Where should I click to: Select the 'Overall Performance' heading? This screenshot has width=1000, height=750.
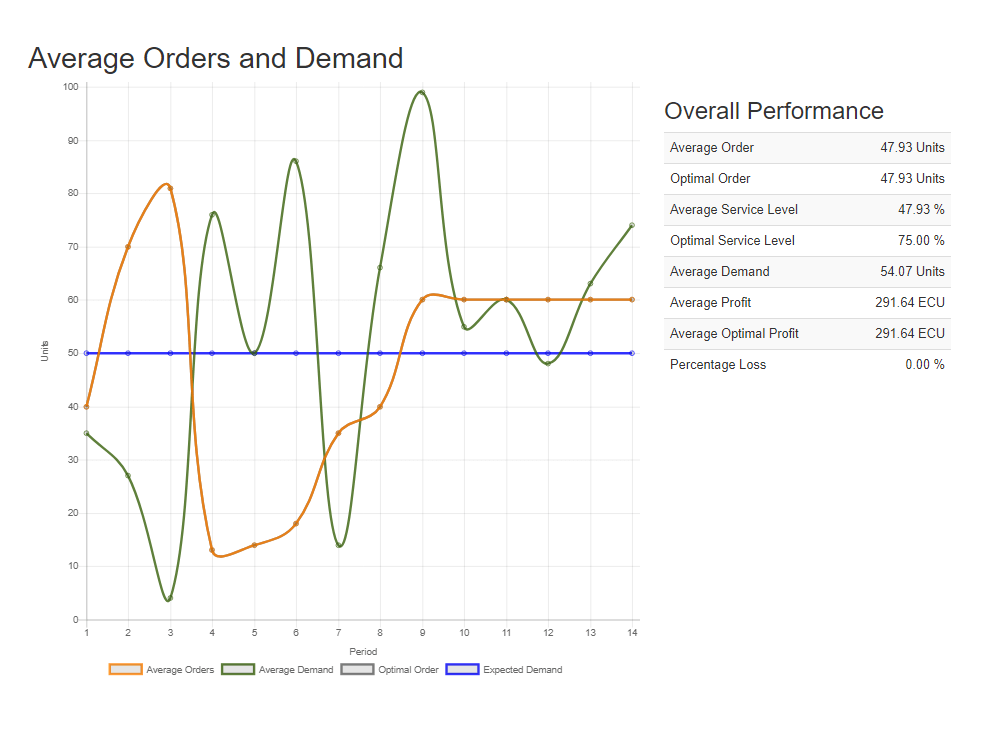click(x=774, y=111)
